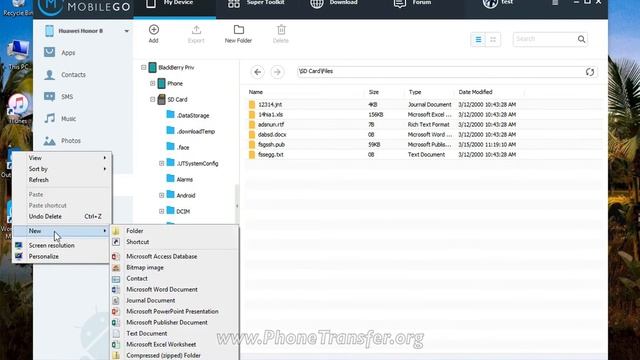The width and height of the screenshot is (640, 360).
Task: Switch to list view mode
Action: [x=478, y=39]
